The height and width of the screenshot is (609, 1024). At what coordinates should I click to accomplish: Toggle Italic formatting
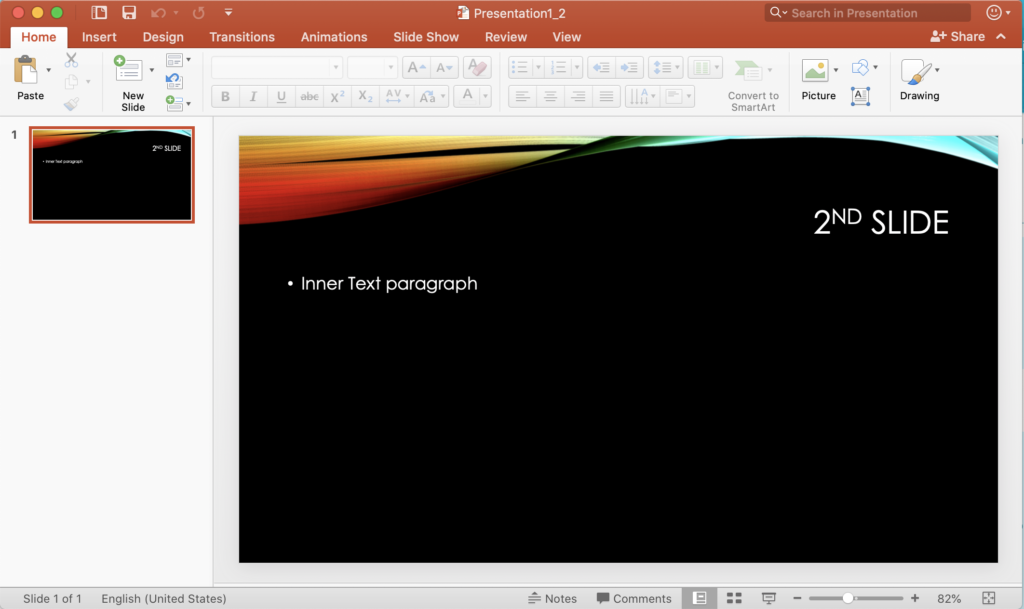(x=253, y=97)
